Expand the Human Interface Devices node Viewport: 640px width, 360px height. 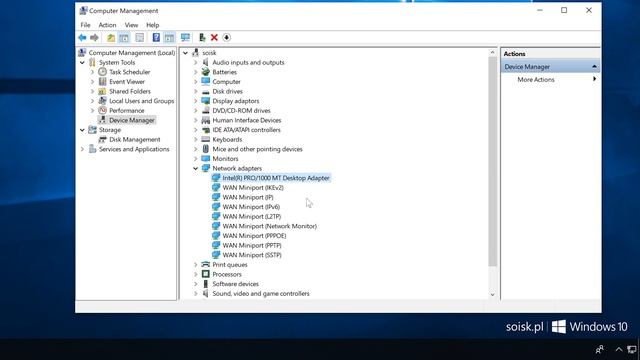[196, 120]
